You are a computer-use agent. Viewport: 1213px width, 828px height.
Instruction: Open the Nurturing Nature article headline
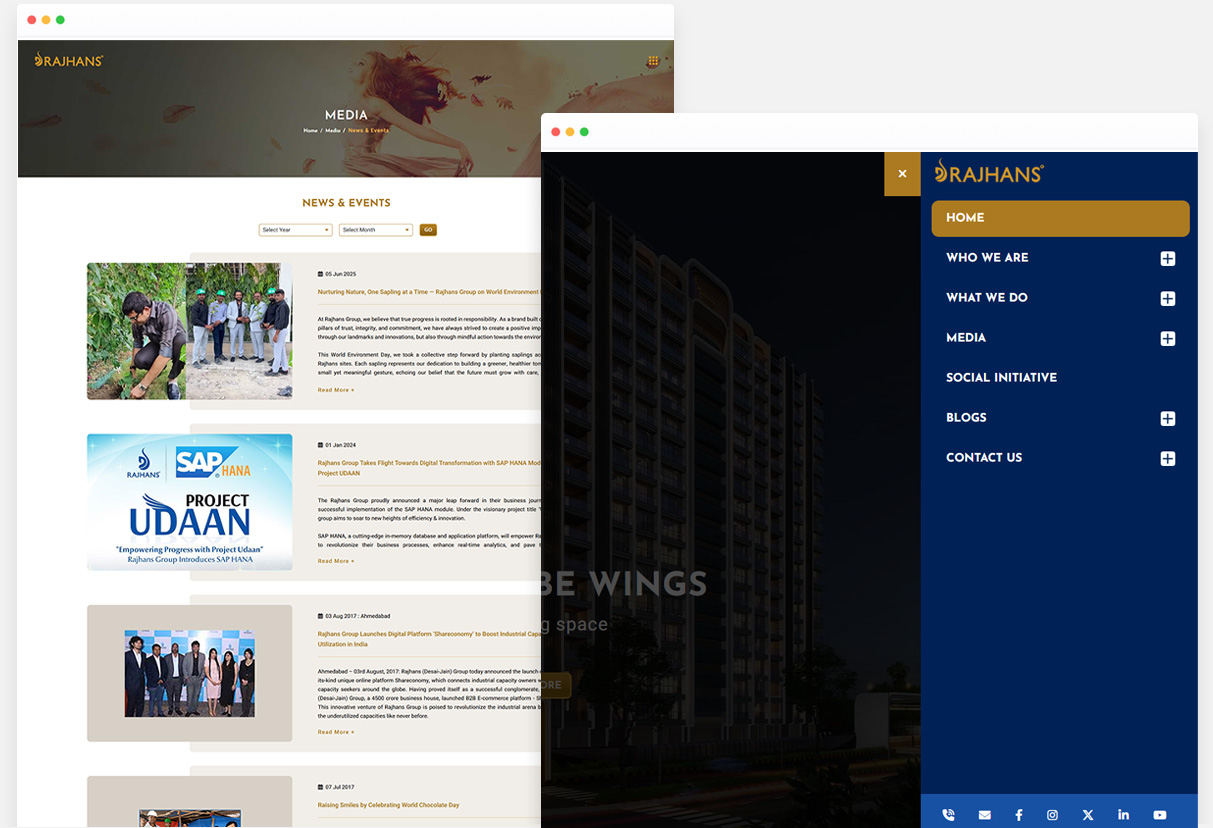[429, 292]
